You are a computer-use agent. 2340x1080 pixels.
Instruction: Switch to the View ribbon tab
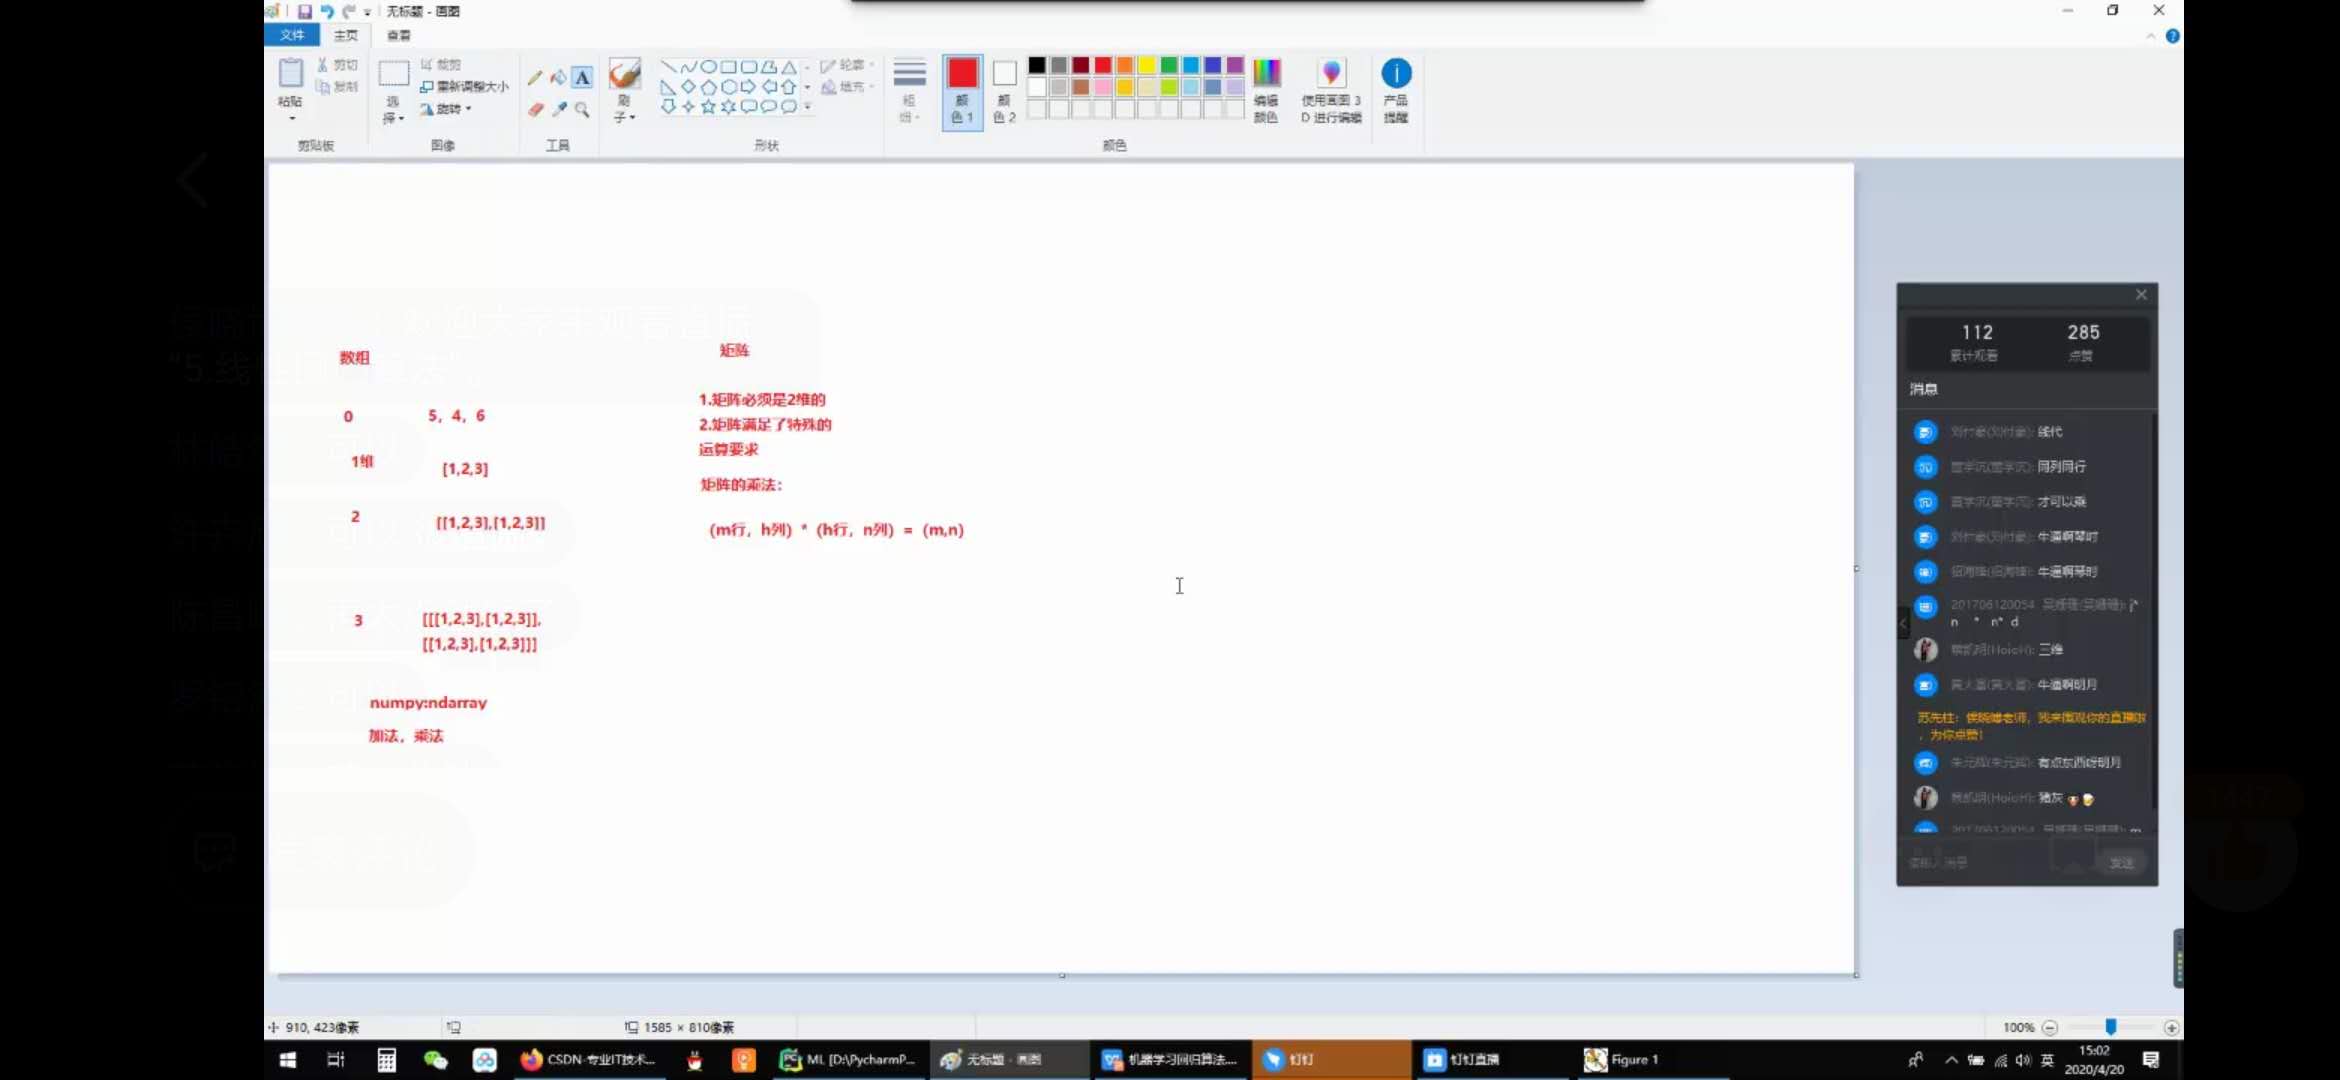(399, 35)
